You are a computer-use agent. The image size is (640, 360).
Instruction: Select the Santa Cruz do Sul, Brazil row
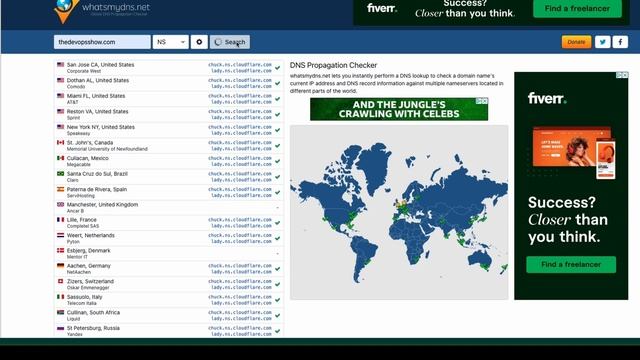[169, 177]
